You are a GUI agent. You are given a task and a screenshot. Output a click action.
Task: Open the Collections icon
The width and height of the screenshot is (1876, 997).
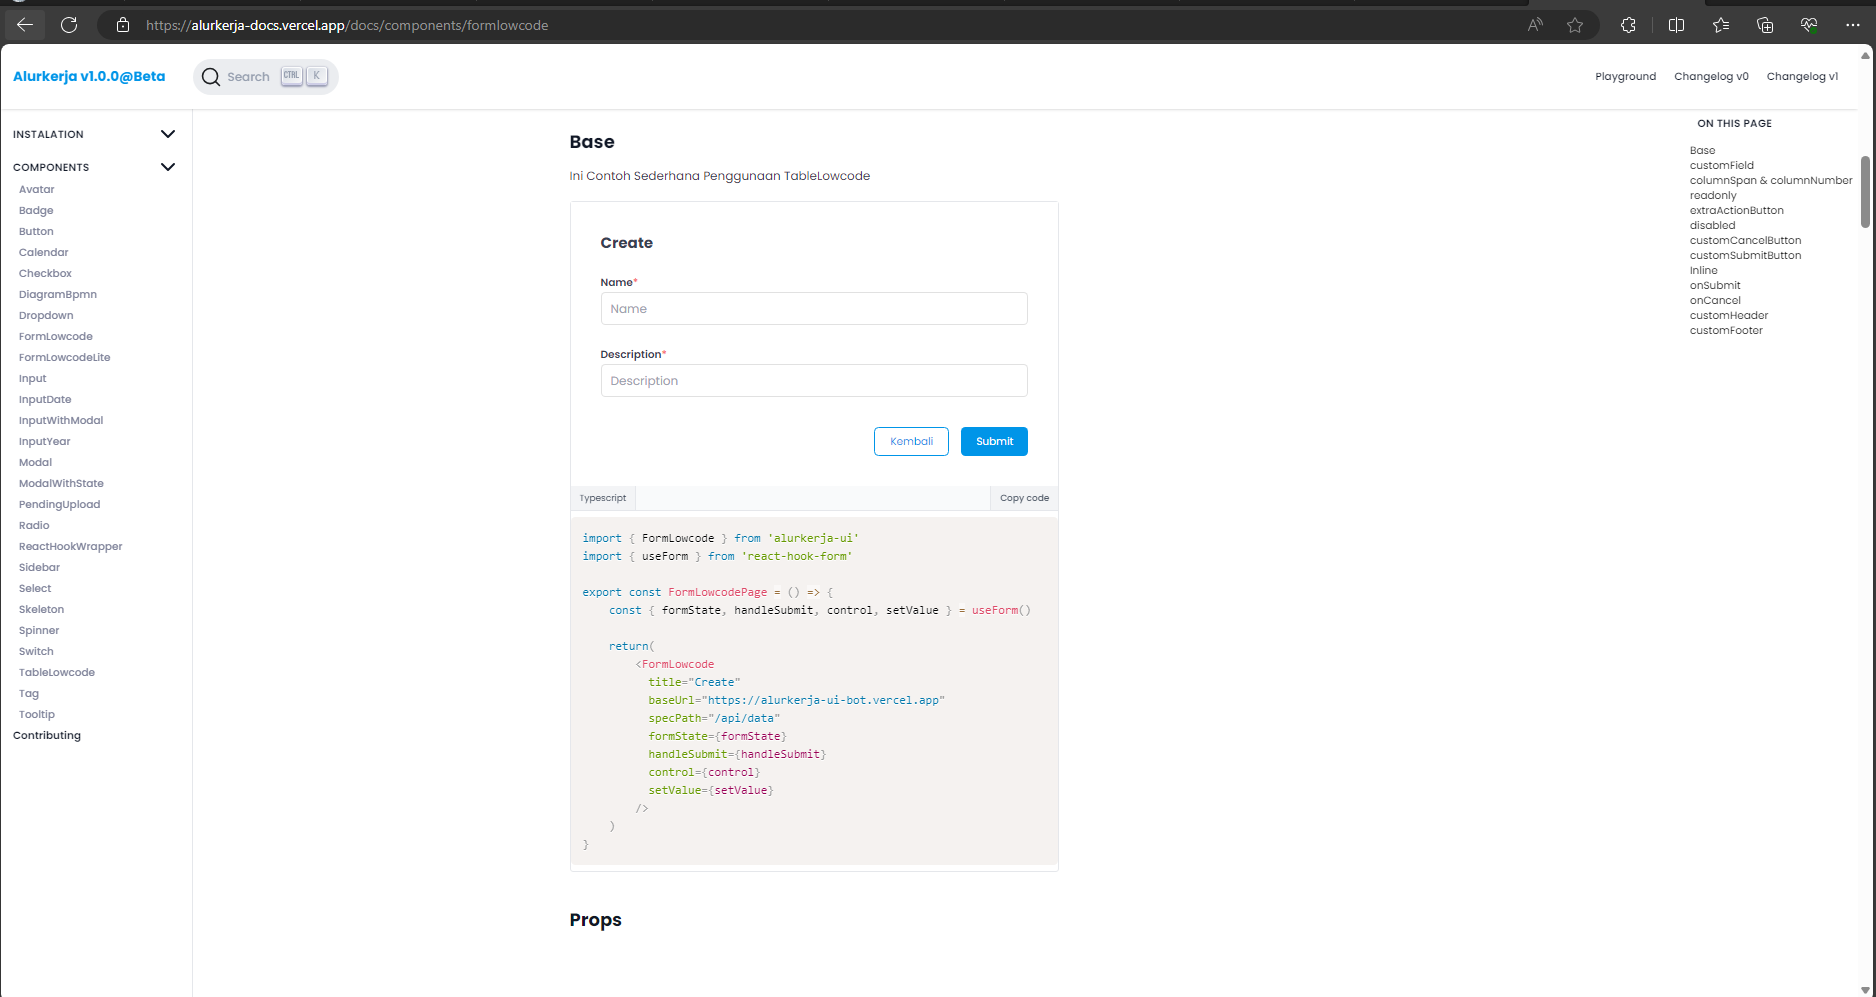pos(1765,25)
